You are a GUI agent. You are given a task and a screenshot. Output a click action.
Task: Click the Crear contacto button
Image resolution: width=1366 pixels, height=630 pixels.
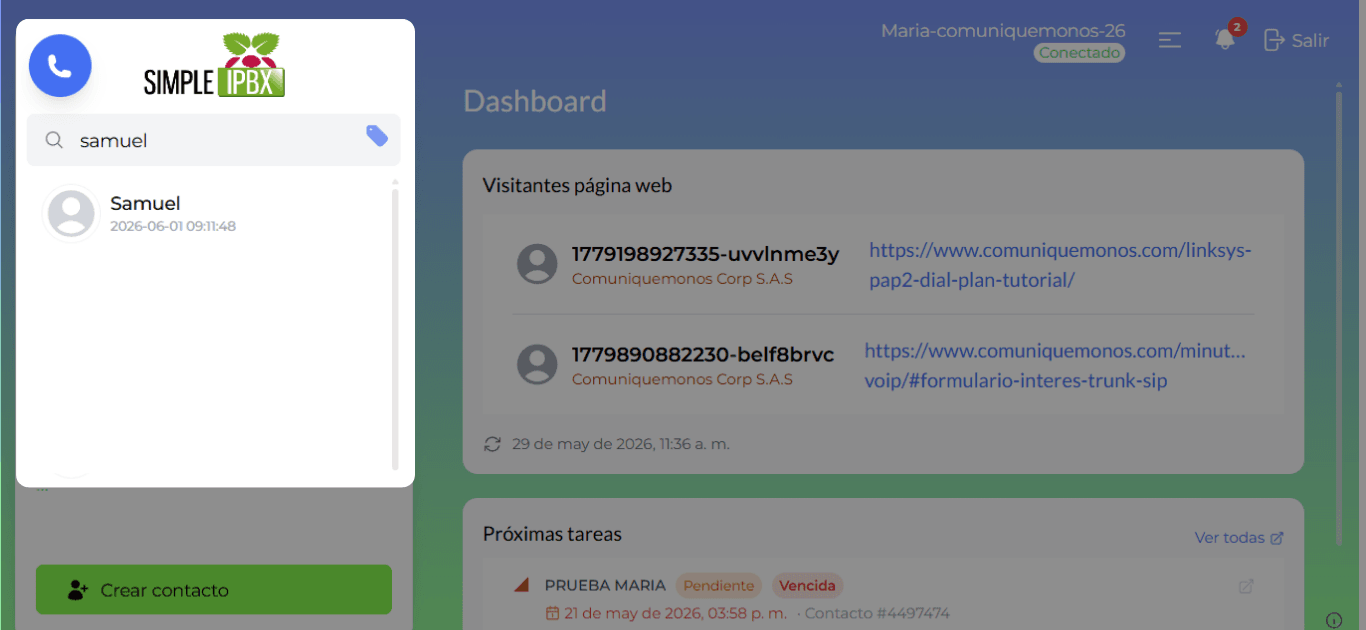pyautogui.click(x=214, y=590)
